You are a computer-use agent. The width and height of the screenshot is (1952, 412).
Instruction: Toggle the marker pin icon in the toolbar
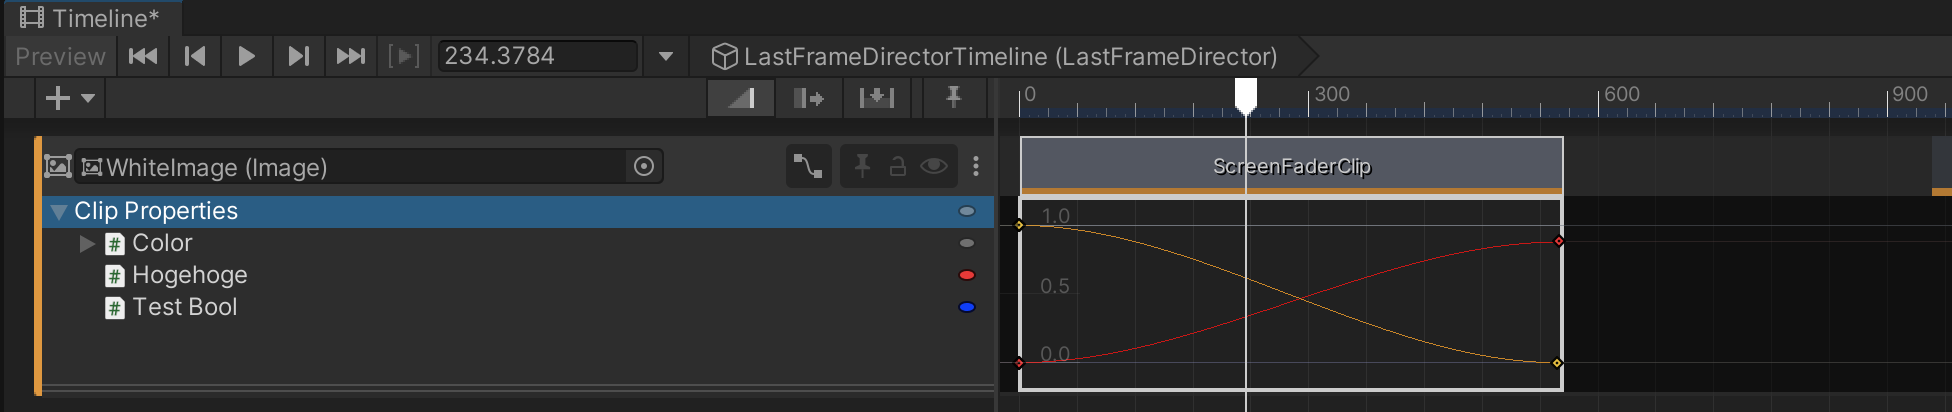click(953, 98)
